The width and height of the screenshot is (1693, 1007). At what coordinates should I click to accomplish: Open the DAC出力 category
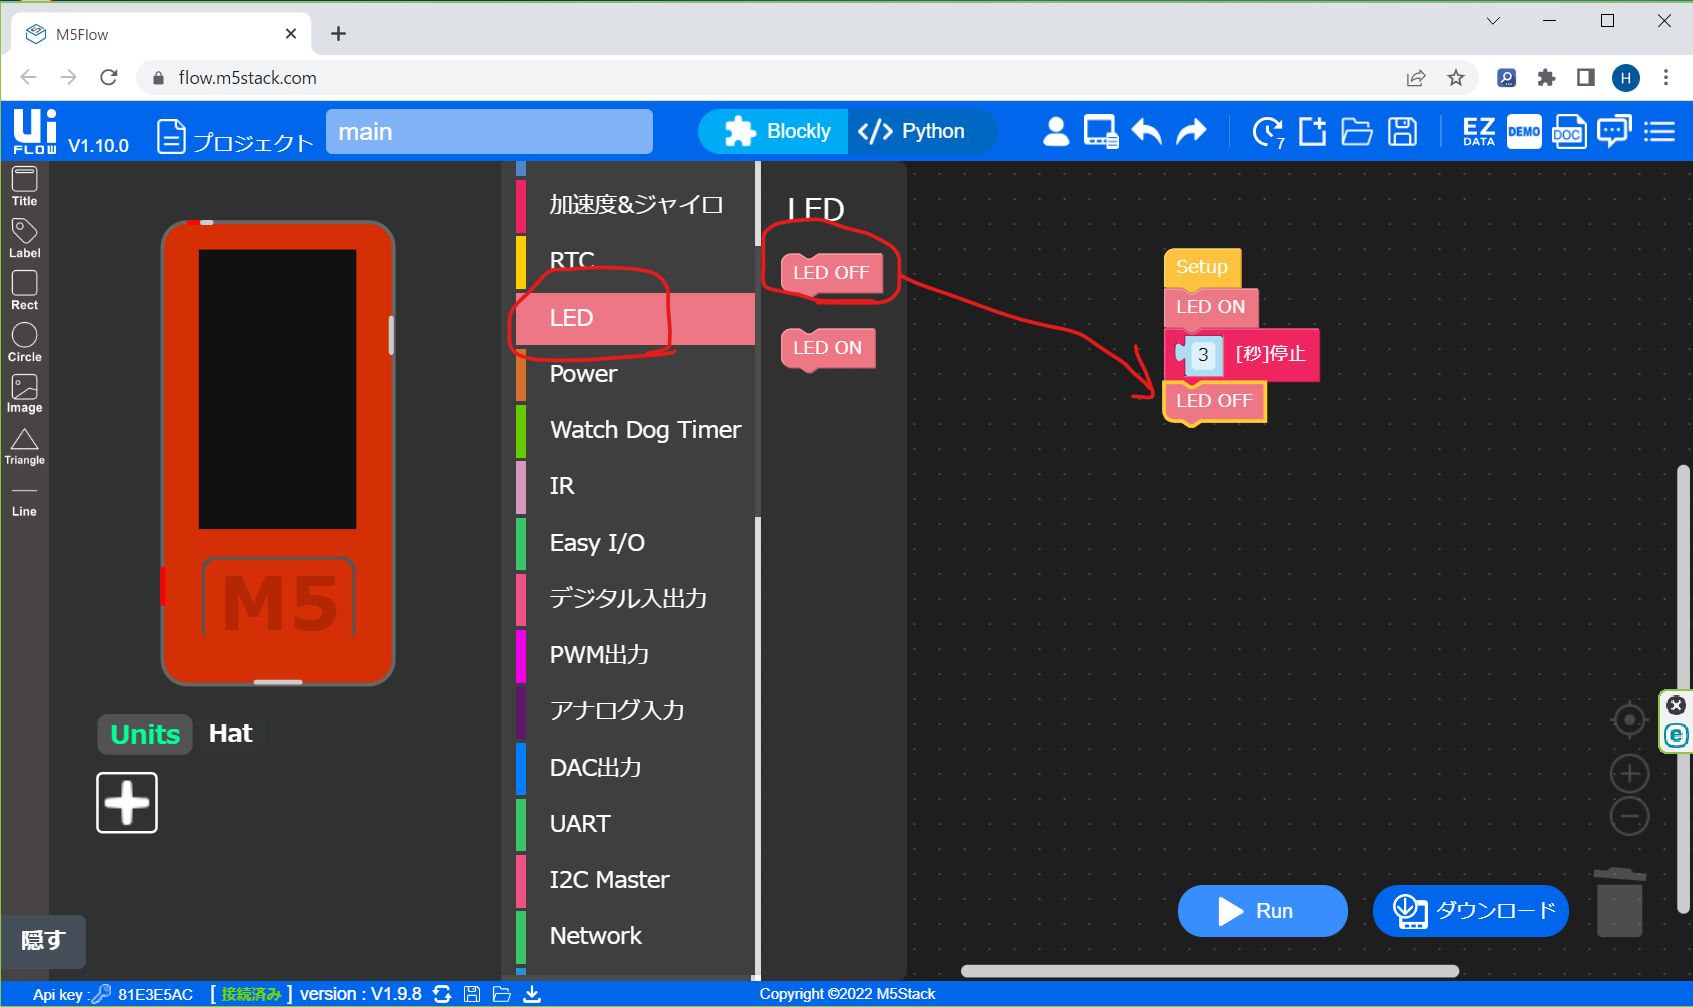coord(636,768)
